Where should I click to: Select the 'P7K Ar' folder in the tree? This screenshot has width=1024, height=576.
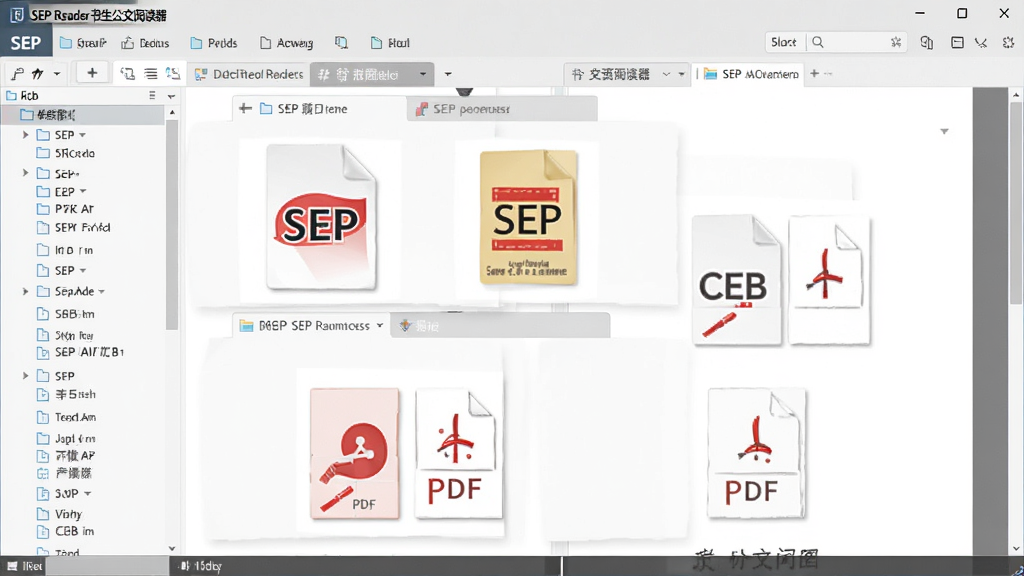click(65, 209)
